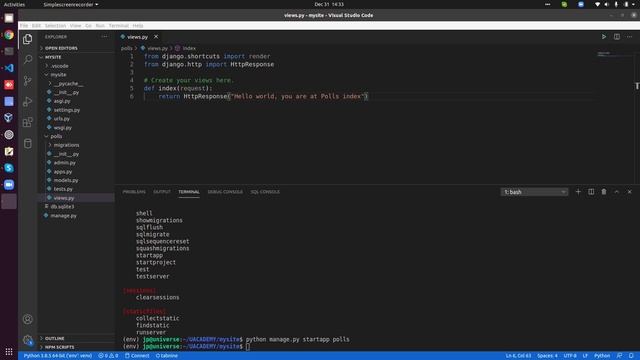Create a new terminal with plus icon
640x360 pixels.
[578, 192]
